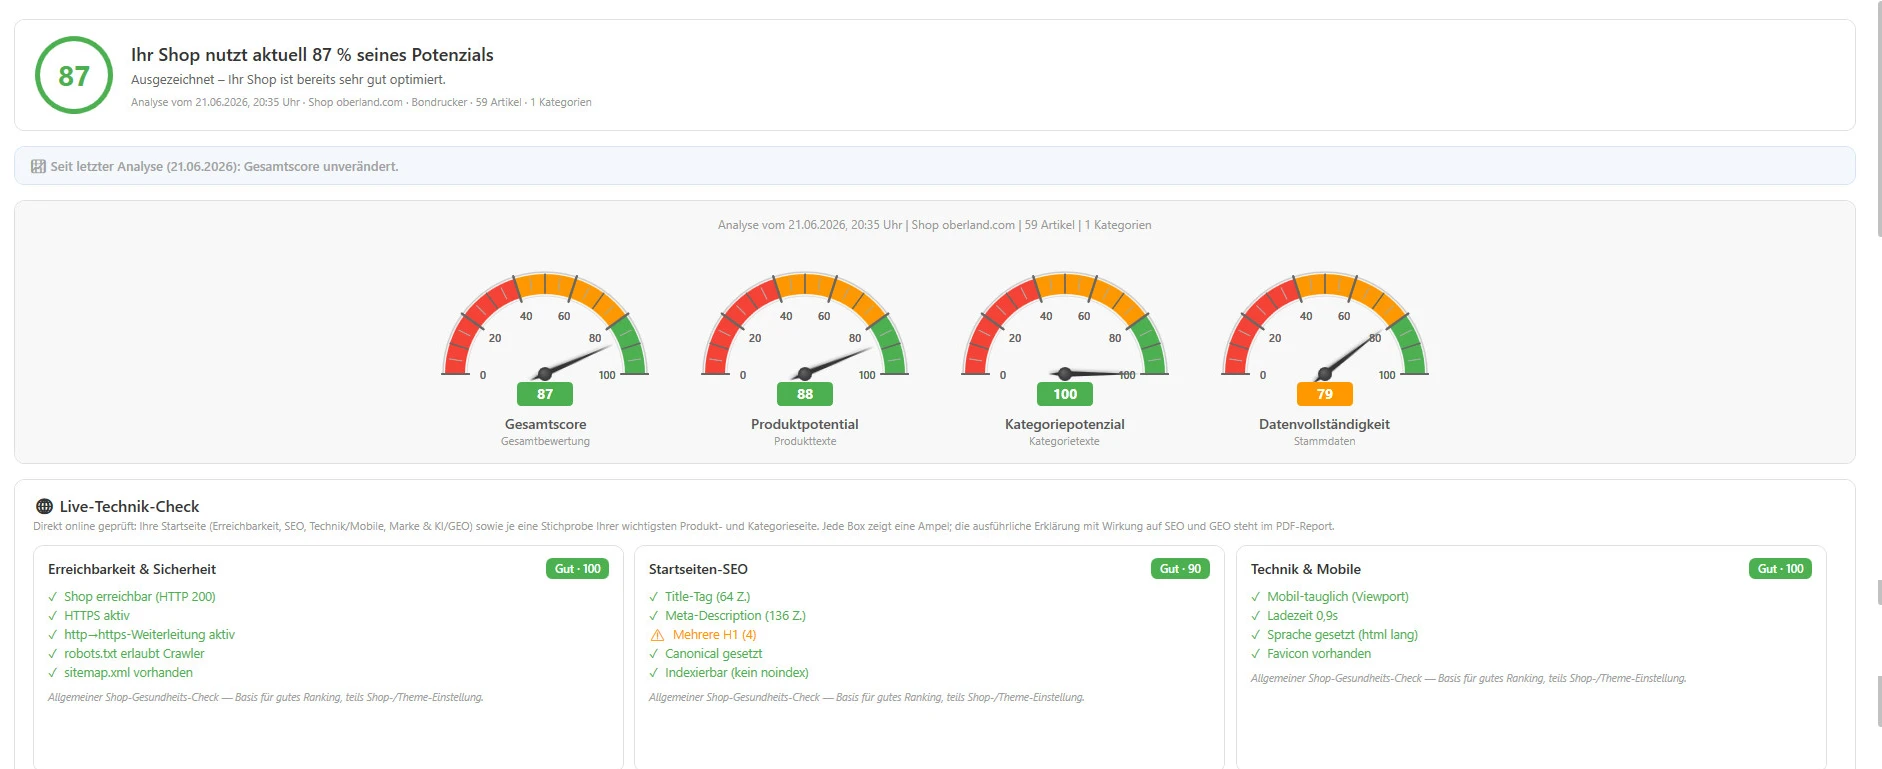Click the calendar icon in analysis notice
The image size is (1882, 769).
pos(39,166)
